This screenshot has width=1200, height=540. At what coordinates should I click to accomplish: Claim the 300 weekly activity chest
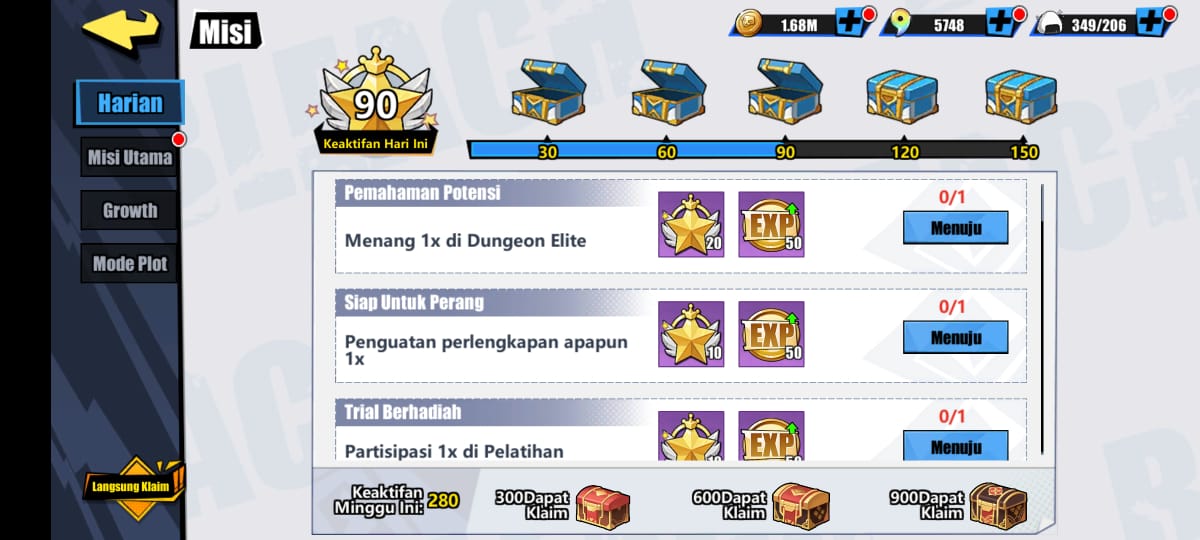pos(602,504)
